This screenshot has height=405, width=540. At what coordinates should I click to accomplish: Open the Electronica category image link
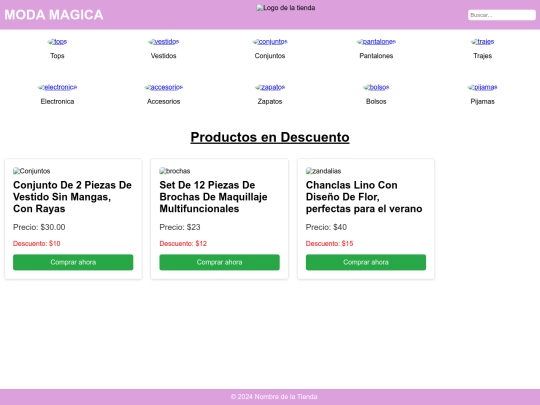point(57,87)
